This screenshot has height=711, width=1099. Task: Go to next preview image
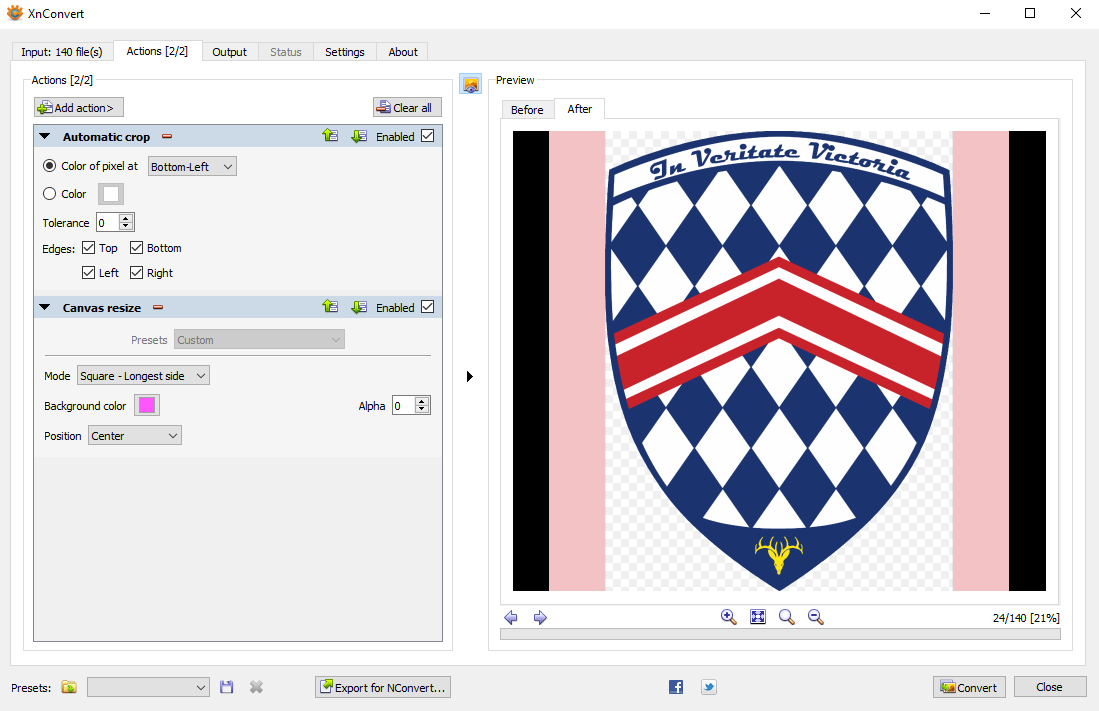540,618
